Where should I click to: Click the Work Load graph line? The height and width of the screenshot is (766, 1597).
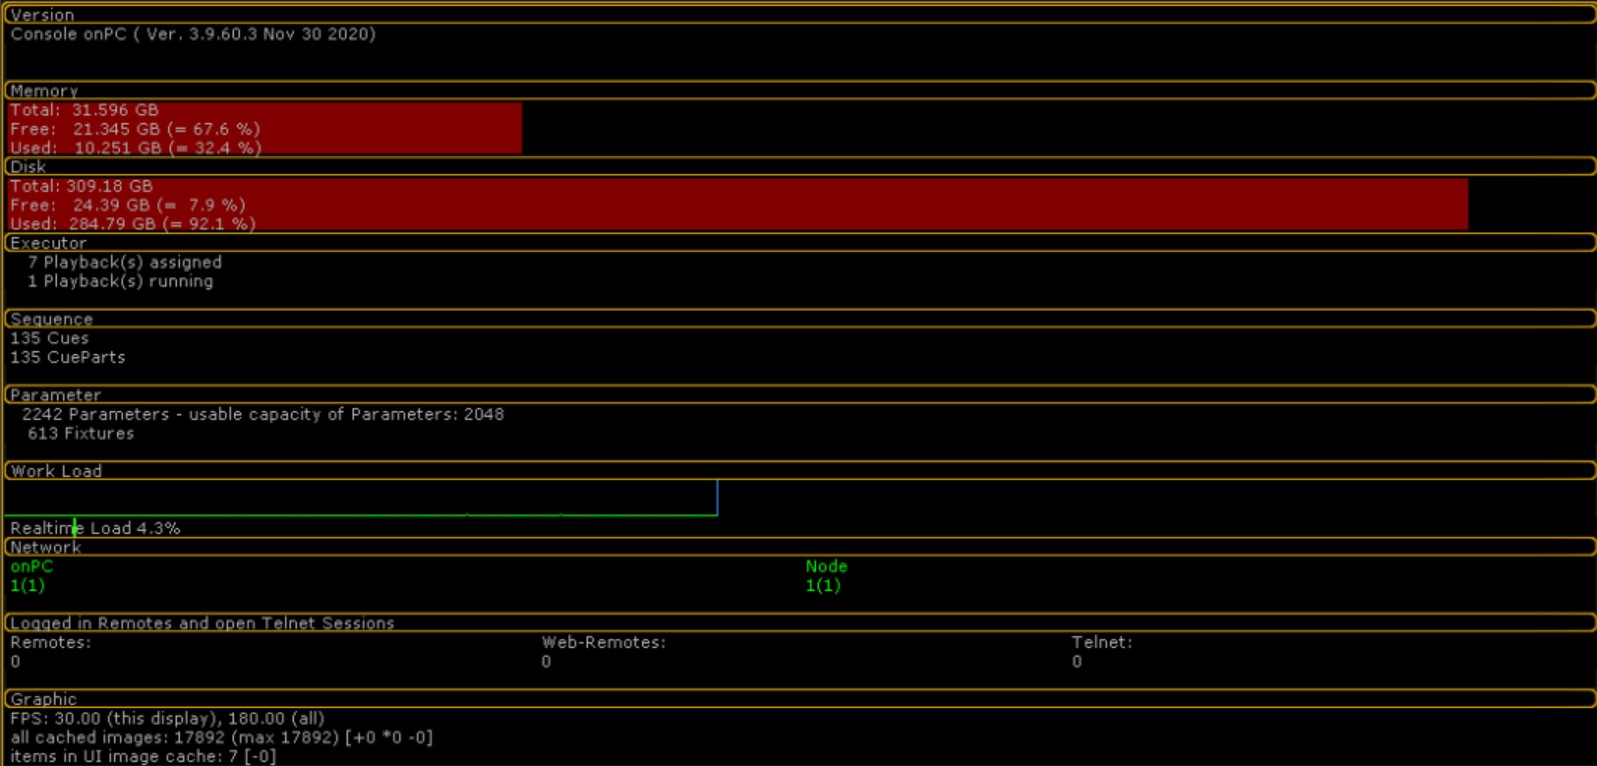[x=360, y=514]
